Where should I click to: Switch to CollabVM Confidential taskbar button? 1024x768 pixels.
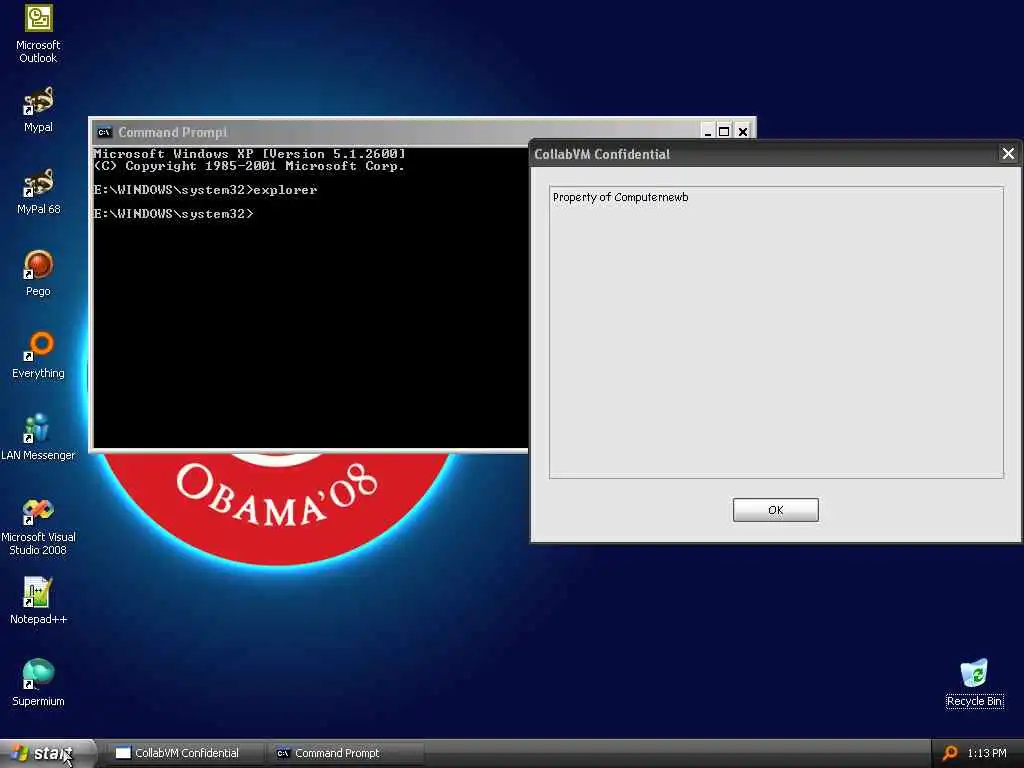pos(186,753)
